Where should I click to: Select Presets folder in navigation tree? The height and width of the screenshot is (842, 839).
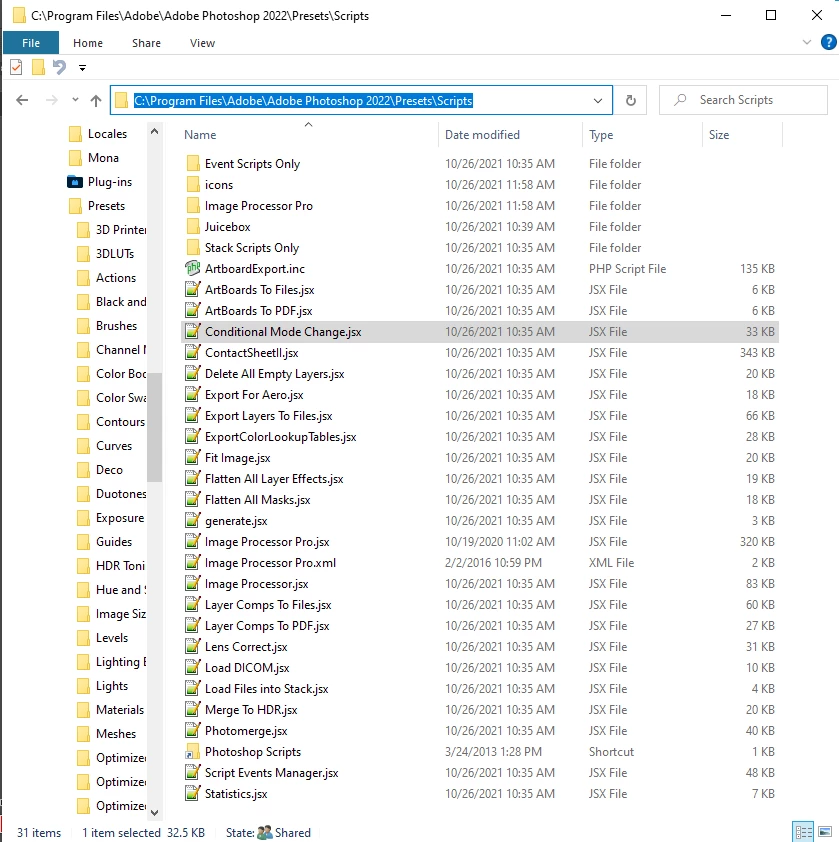click(106, 206)
